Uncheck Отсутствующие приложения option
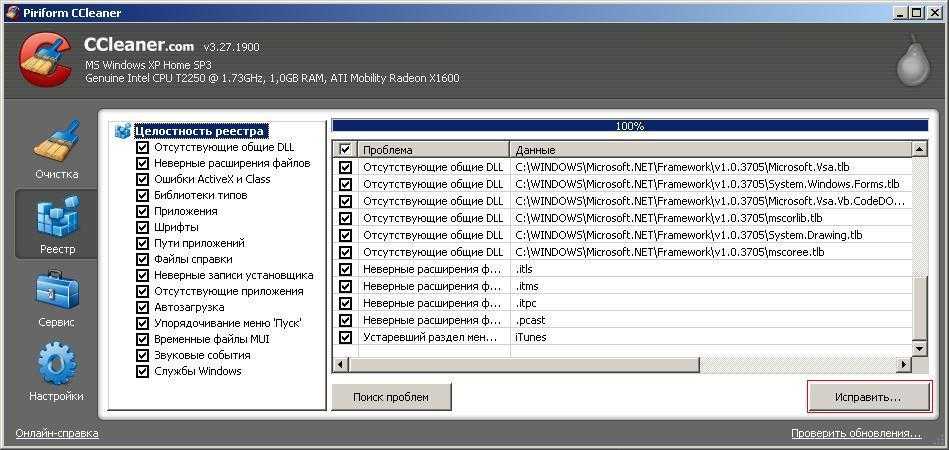Screen dimensions: 949x450 coord(142,292)
